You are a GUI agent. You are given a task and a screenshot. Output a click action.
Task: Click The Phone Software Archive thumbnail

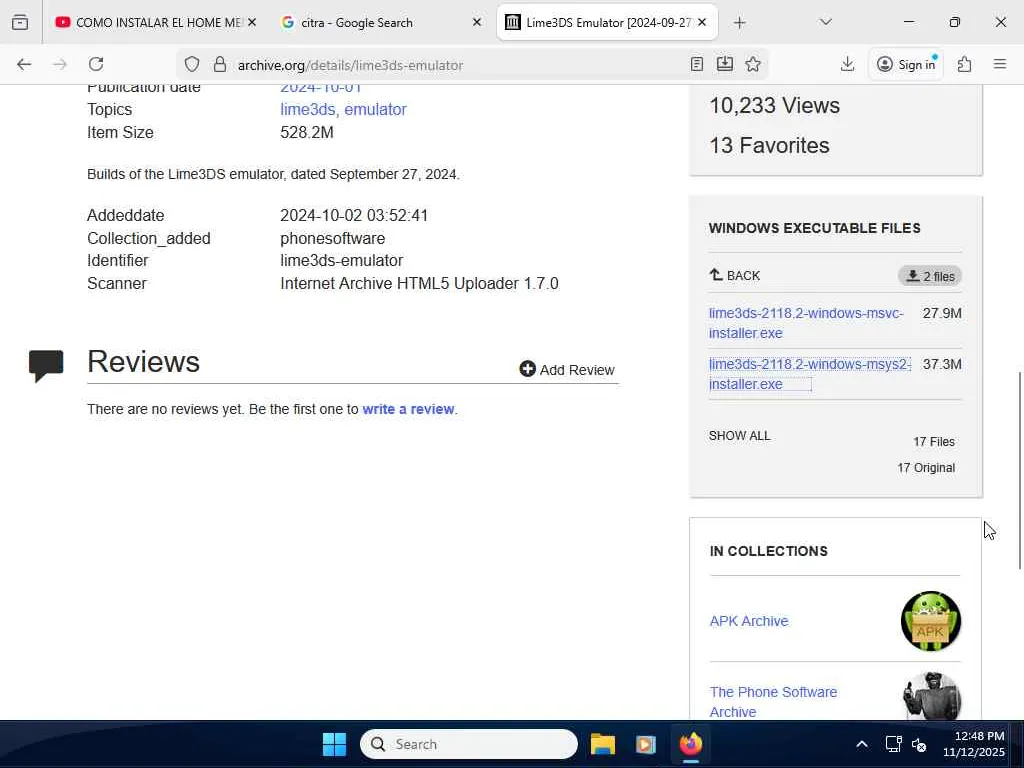[x=931, y=696]
